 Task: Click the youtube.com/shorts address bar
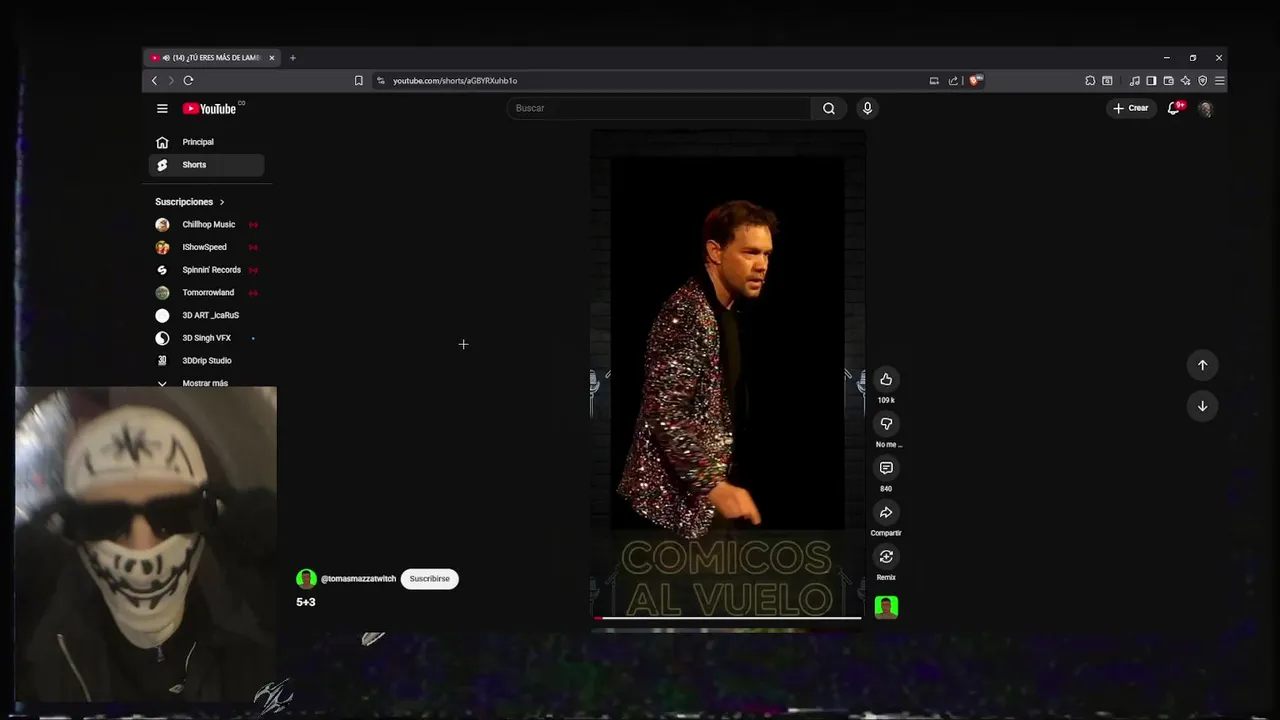(650, 80)
